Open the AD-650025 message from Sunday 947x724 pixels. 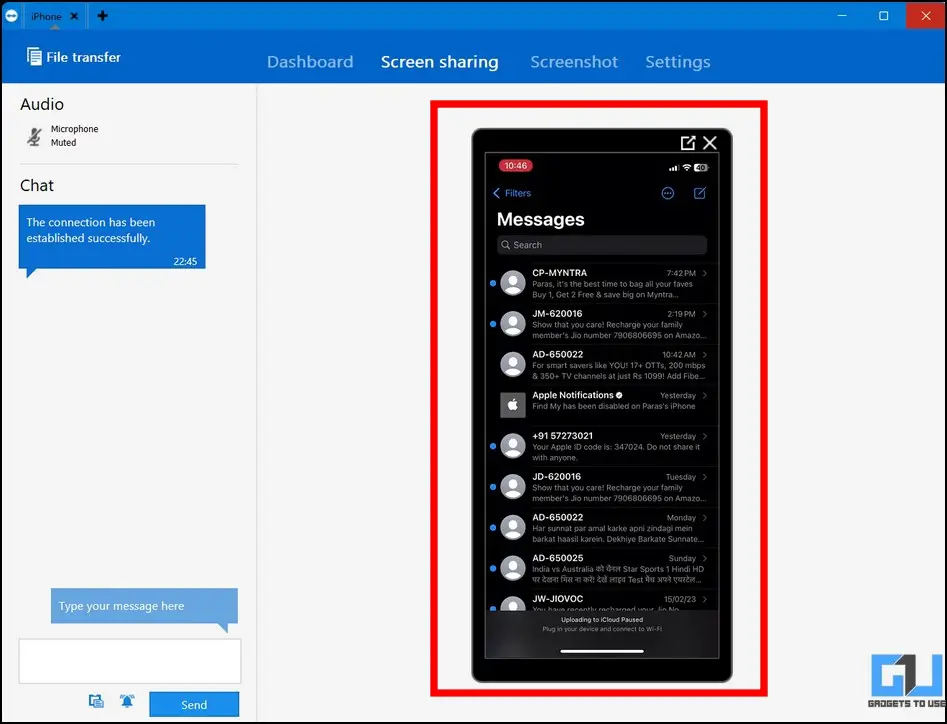pyautogui.click(x=602, y=568)
